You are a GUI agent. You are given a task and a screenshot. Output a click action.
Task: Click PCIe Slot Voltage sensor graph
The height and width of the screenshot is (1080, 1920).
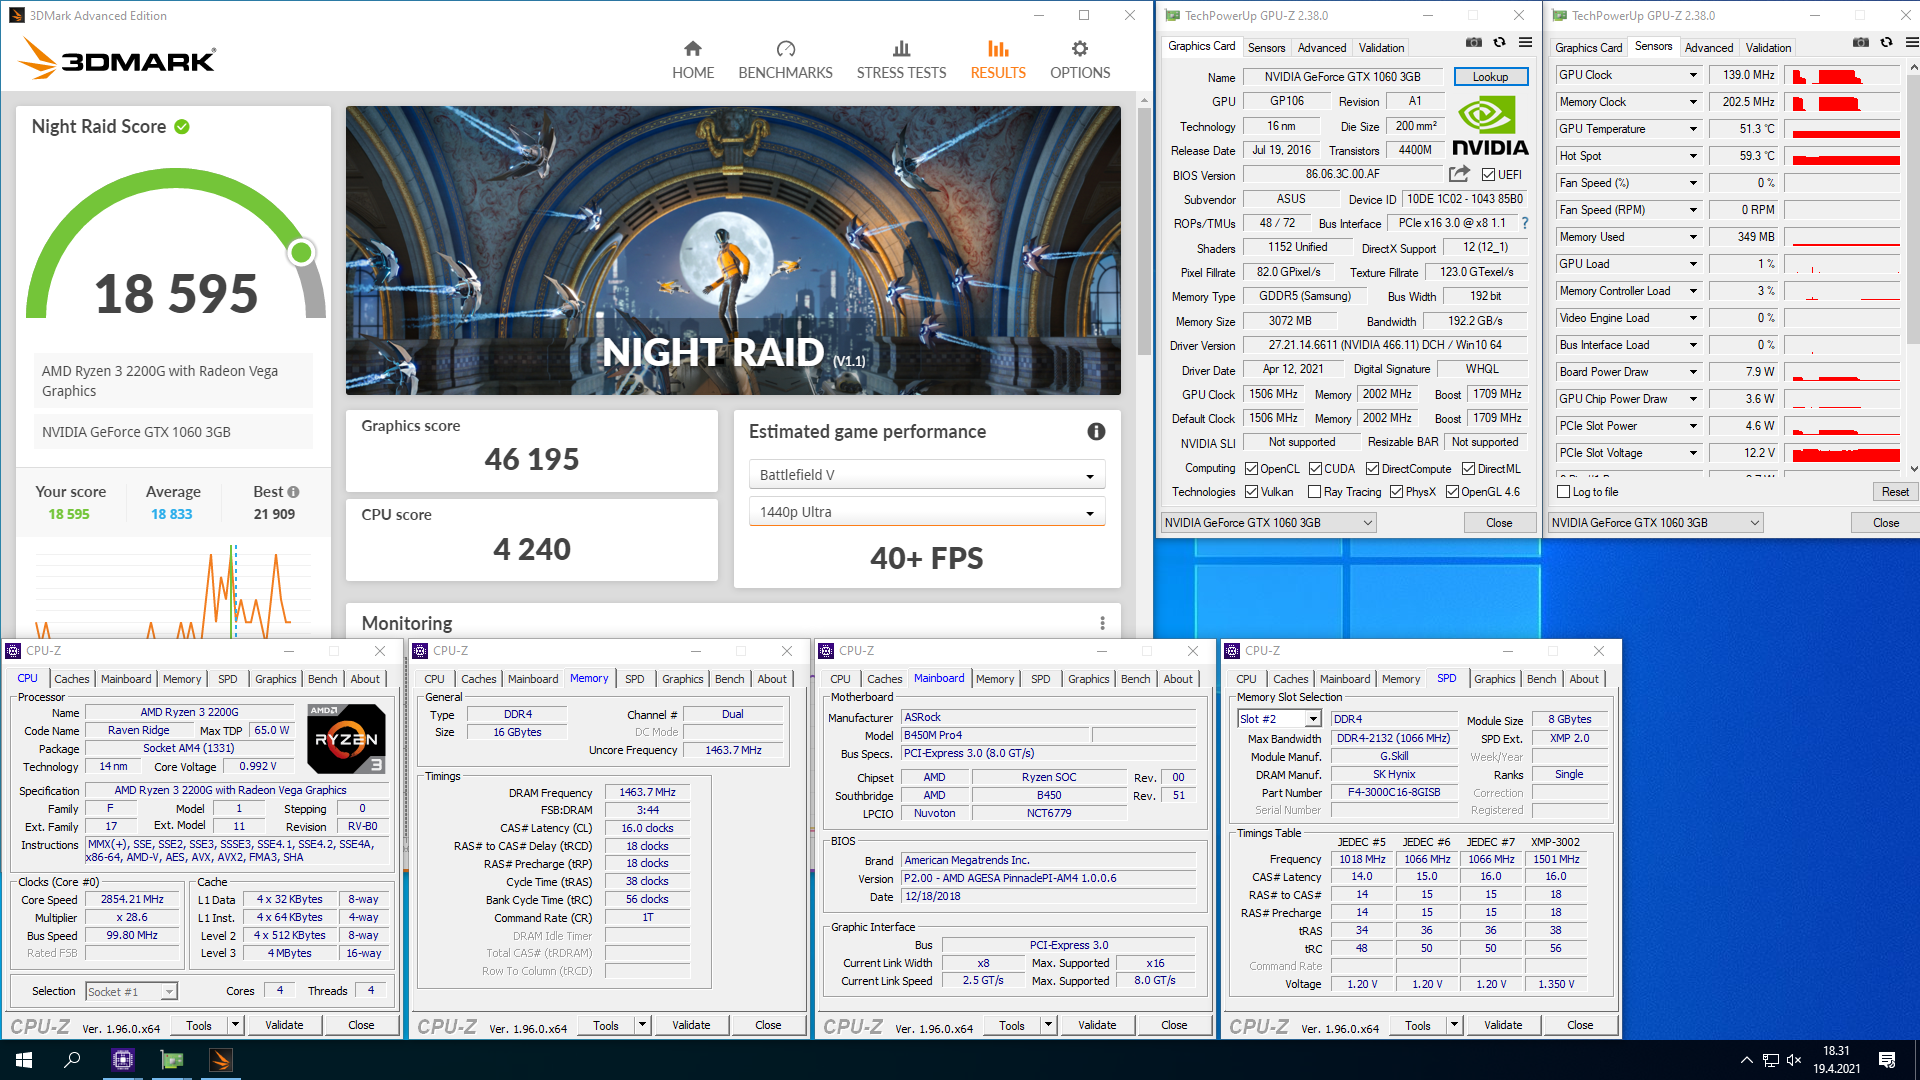pos(1842,453)
